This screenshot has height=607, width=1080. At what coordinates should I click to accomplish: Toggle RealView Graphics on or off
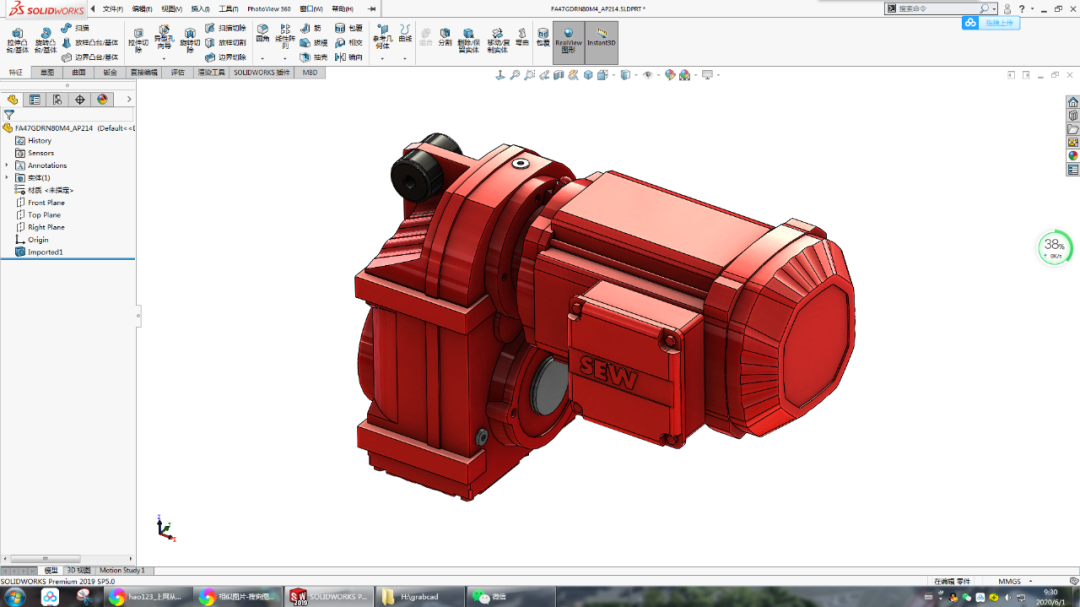[568, 41]
